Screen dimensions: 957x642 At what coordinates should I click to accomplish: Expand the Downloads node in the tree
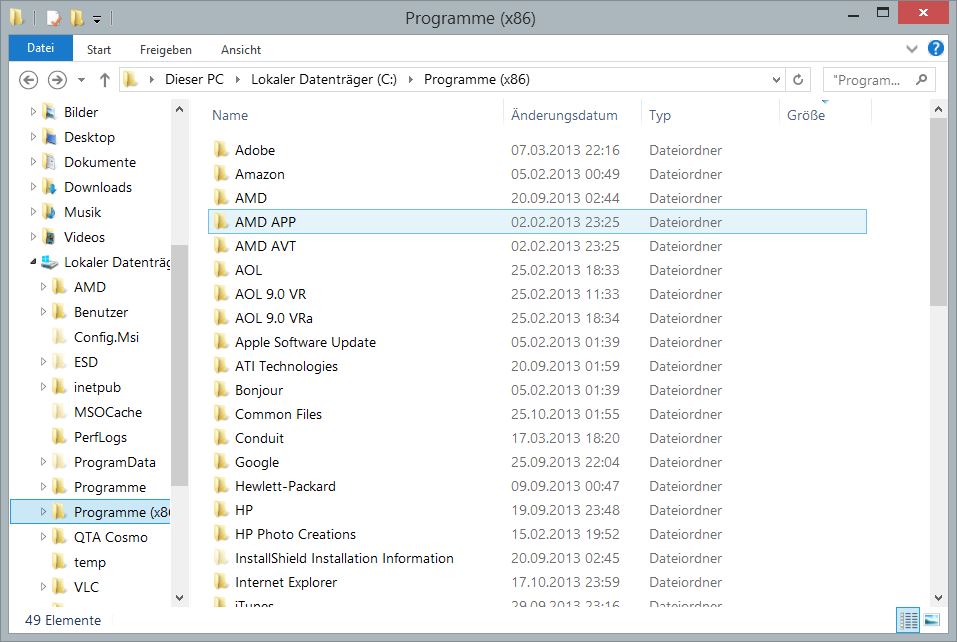33,187
